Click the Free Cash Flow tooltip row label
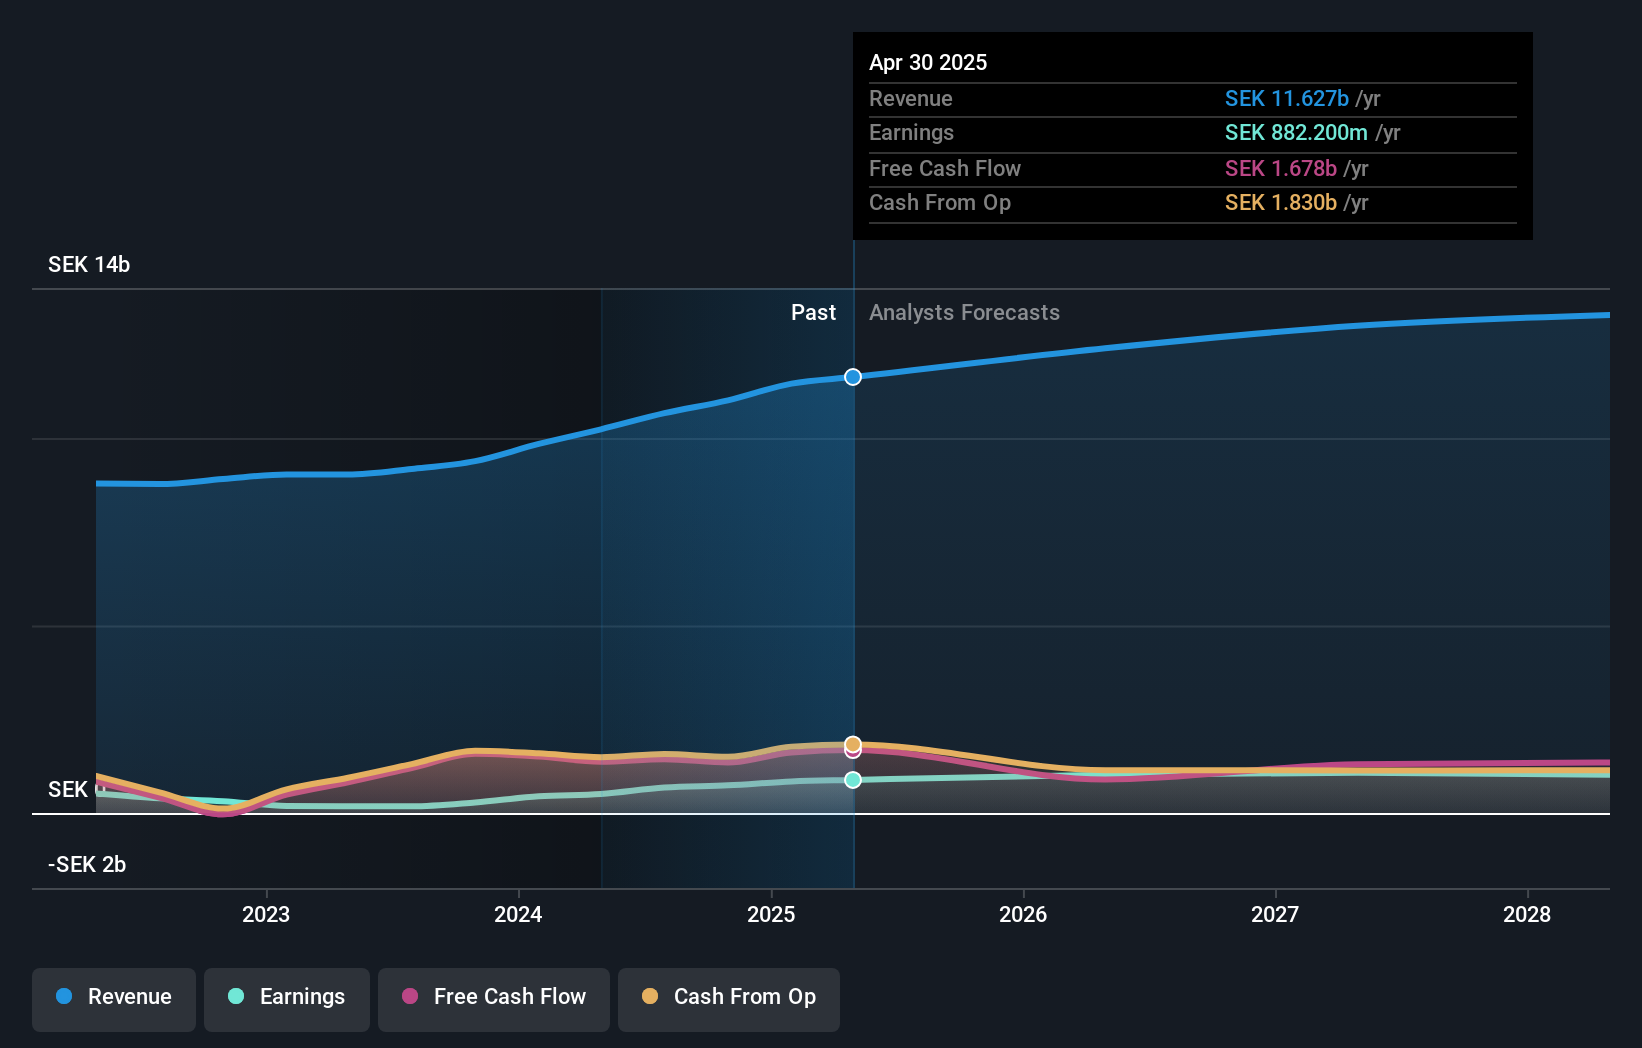The image size is (1642, 1048). [x=945, y=168]
